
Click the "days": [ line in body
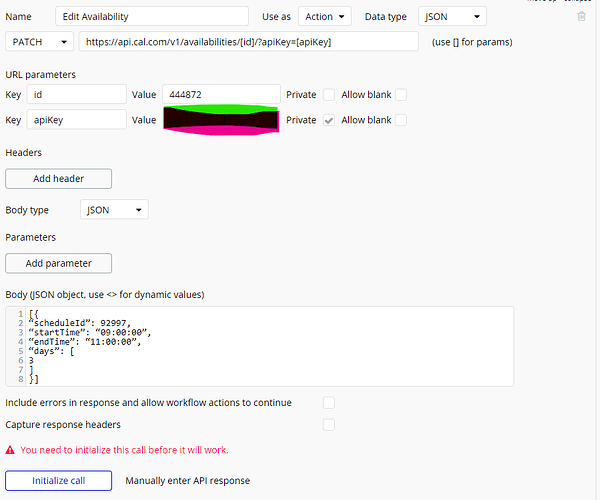click(x=51, y=351)
